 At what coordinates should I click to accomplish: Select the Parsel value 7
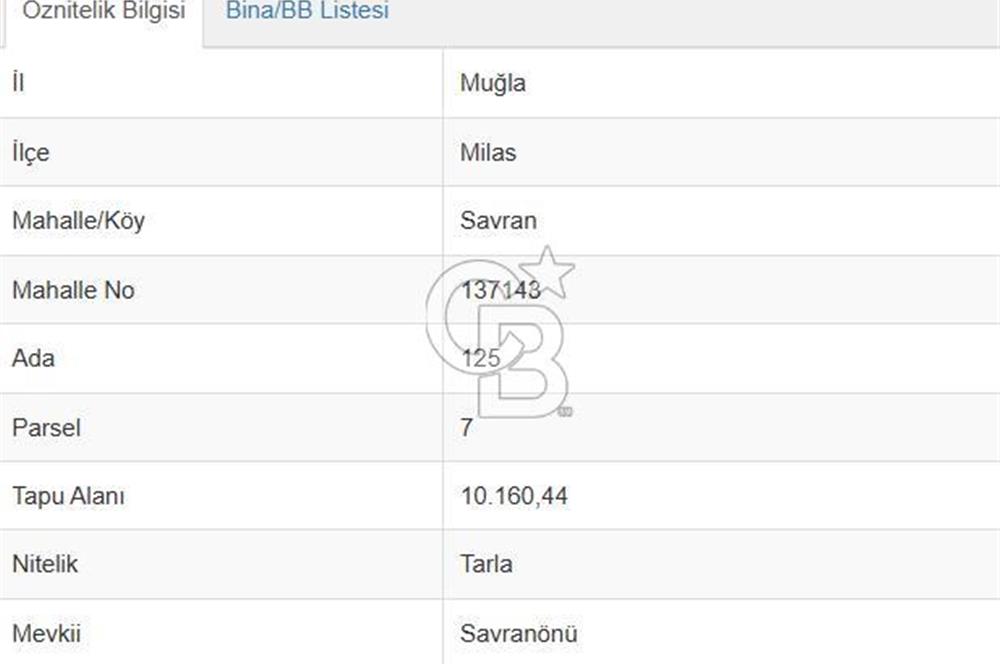click(x=463, y=427)
